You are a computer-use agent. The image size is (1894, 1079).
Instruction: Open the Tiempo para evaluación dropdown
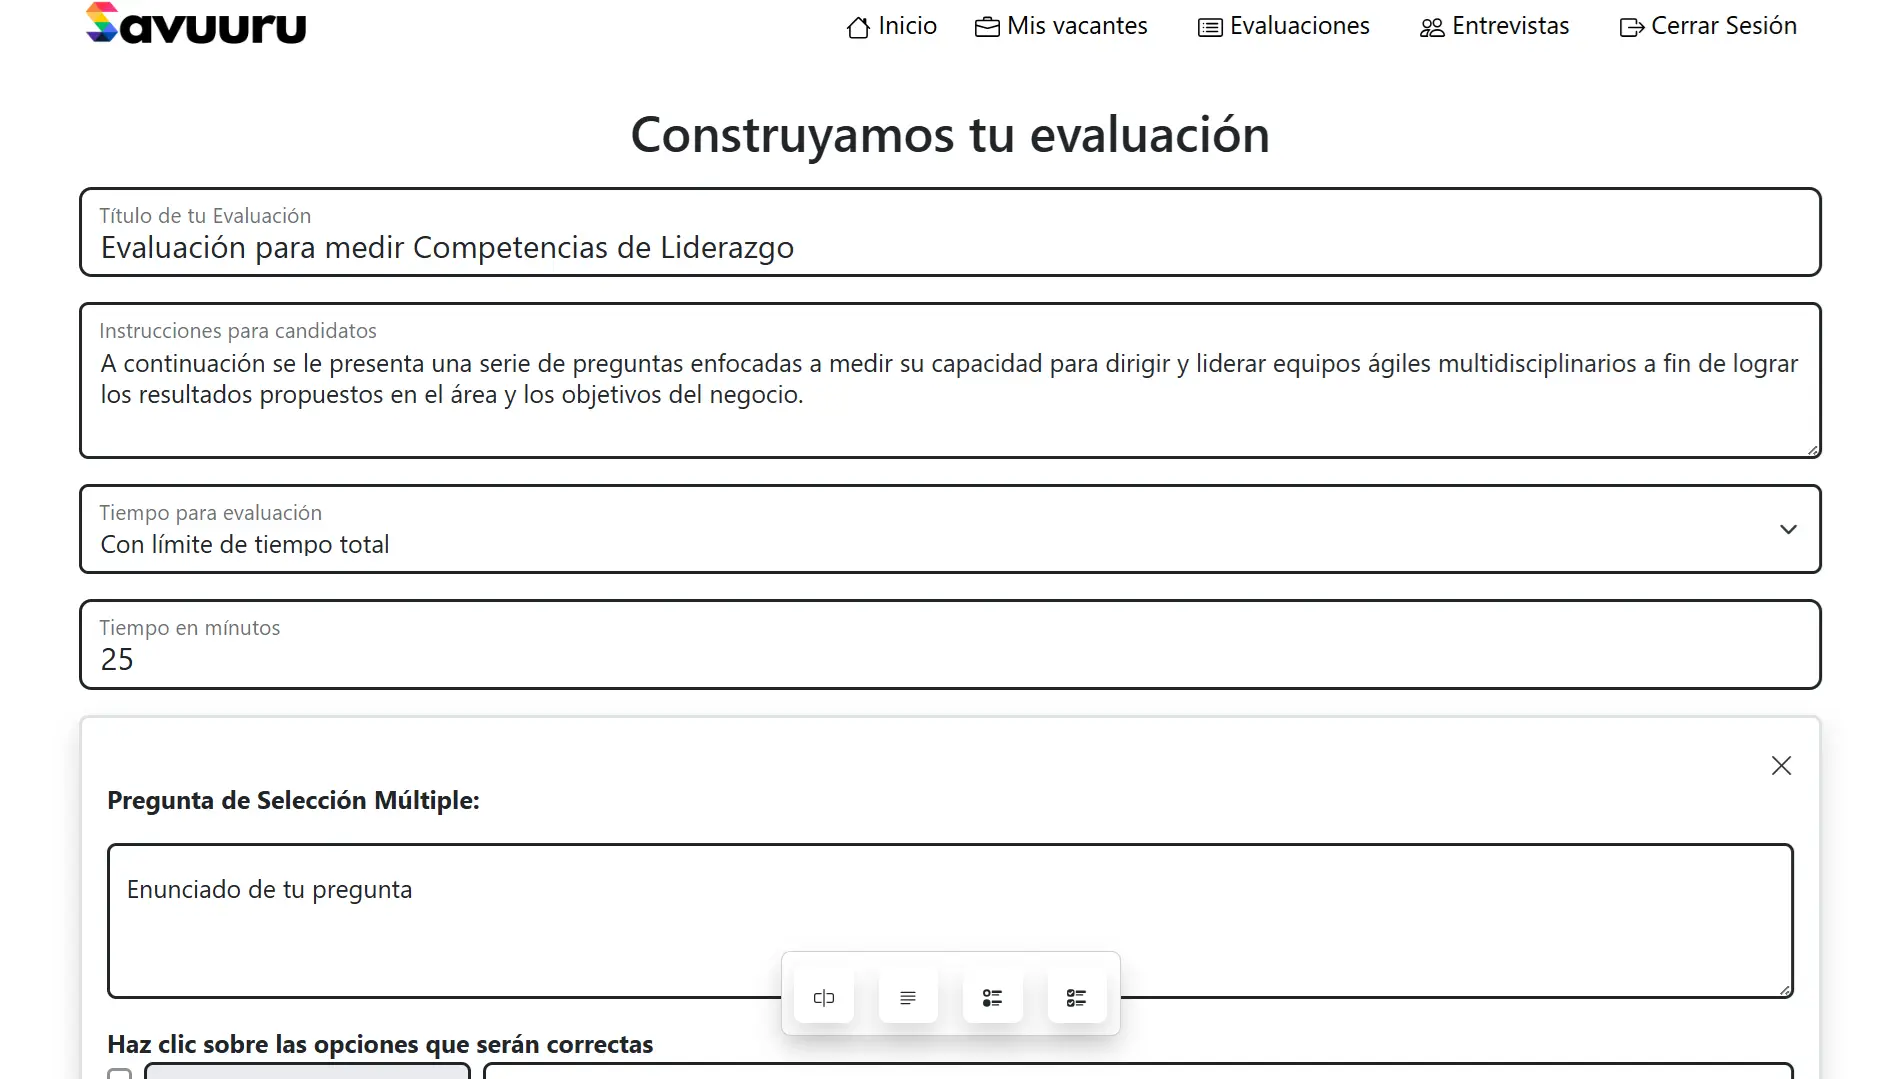[1788, 529]
